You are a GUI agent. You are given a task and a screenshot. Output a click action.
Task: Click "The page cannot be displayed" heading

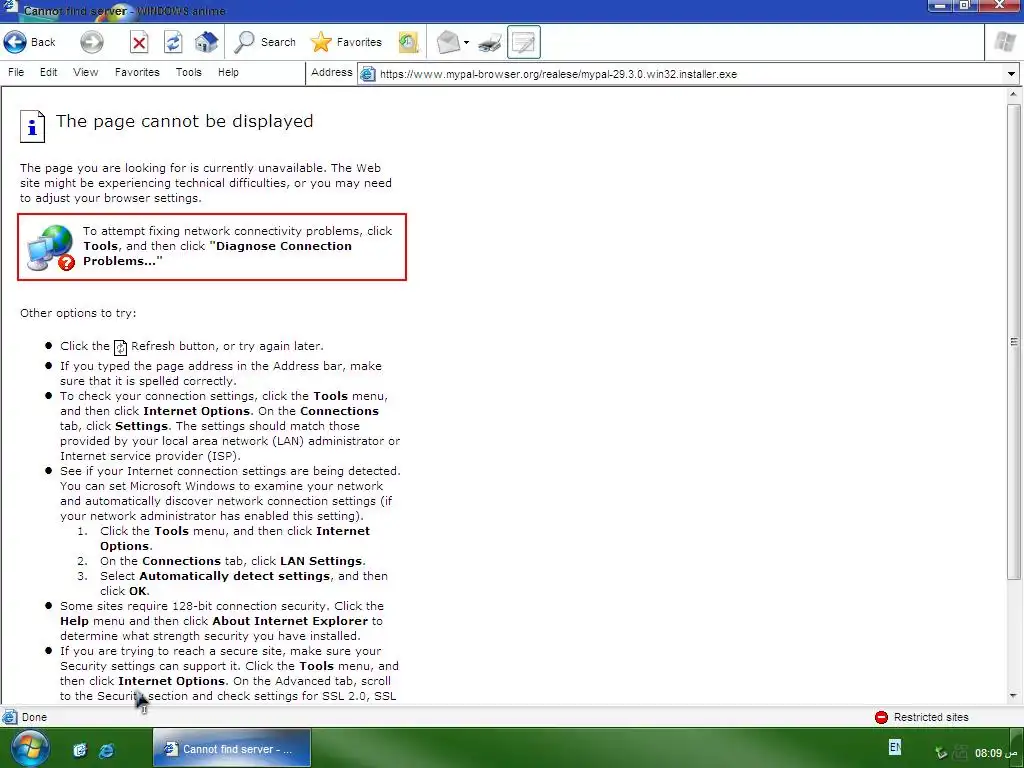pyautogui.click(x=184, y=121)
